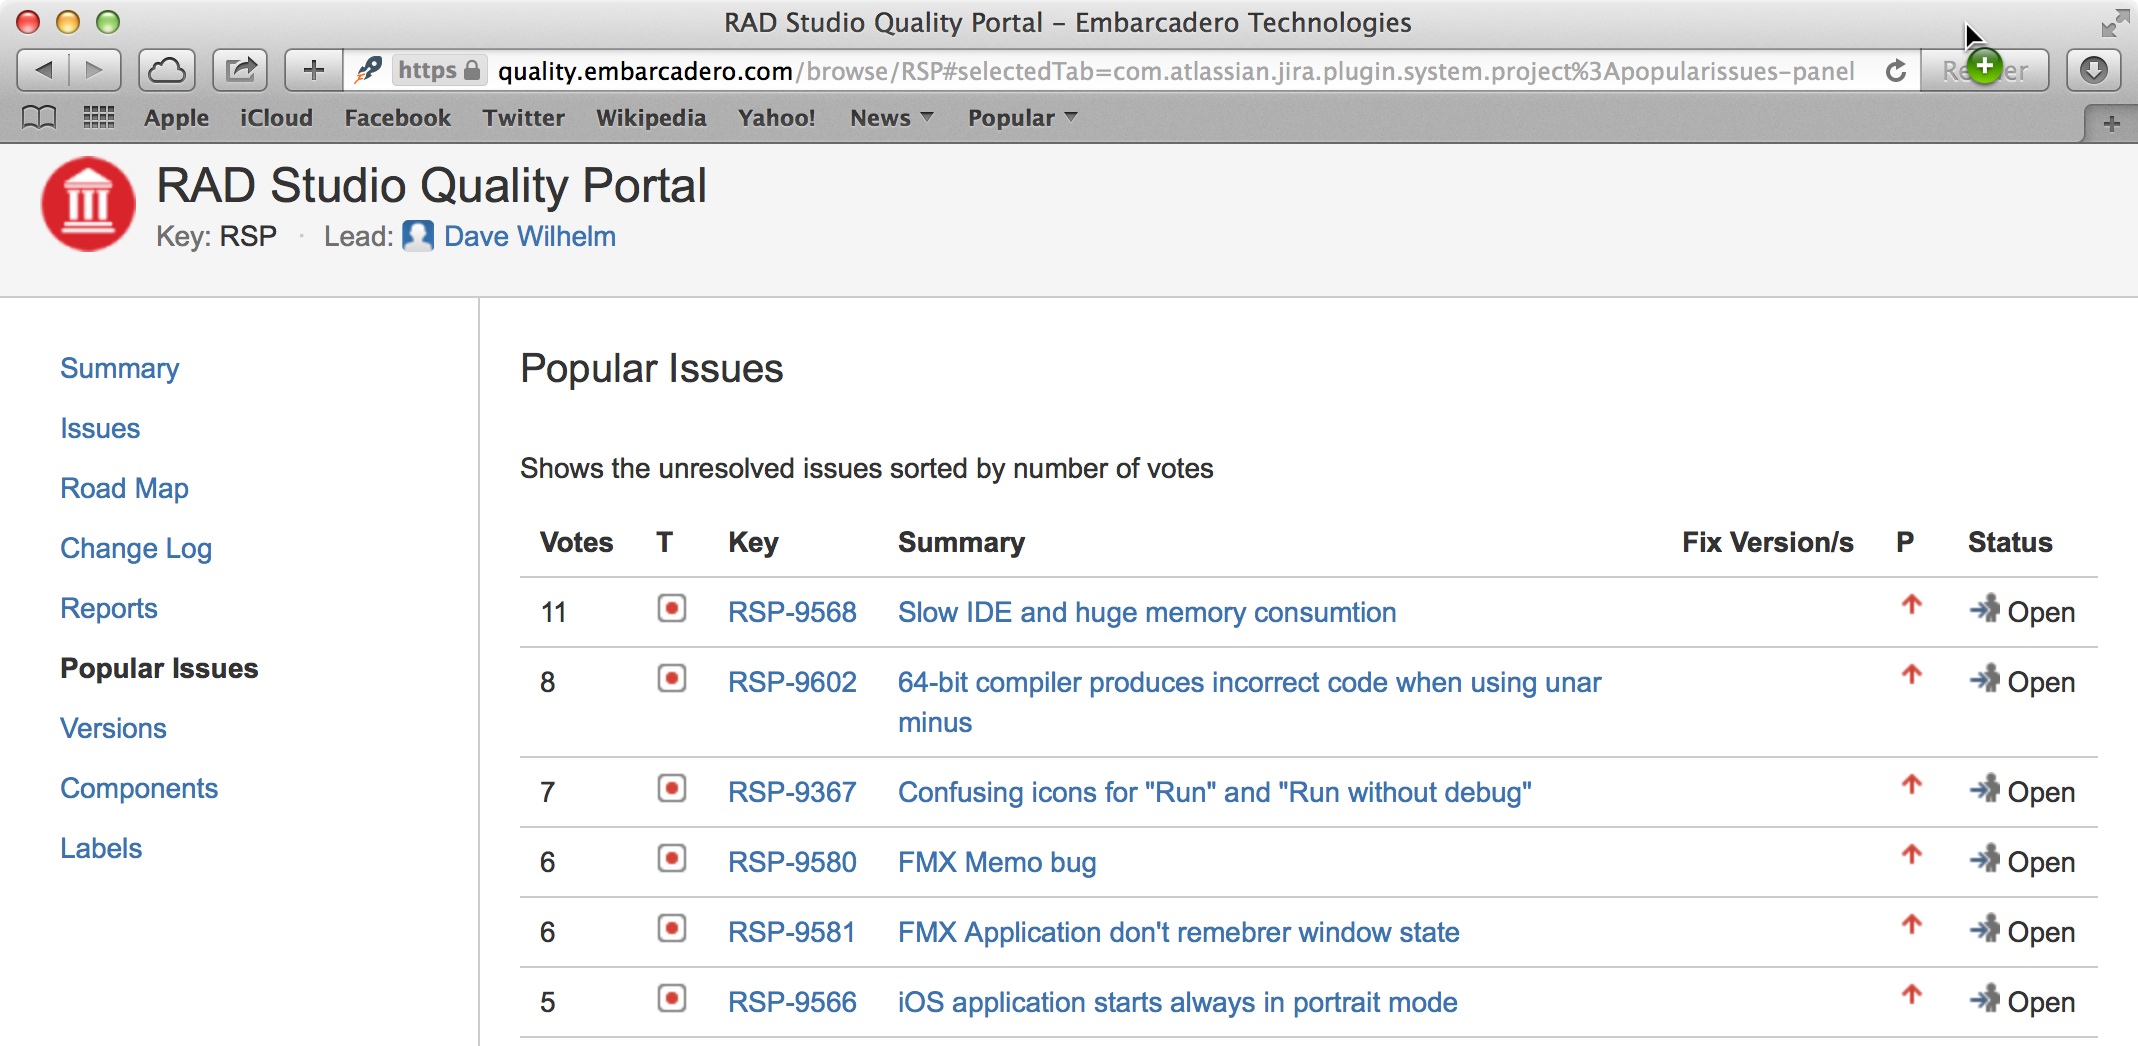2138x1046 pixels.
Task: Click the Apple bookmark
Action: pos(177,118)
